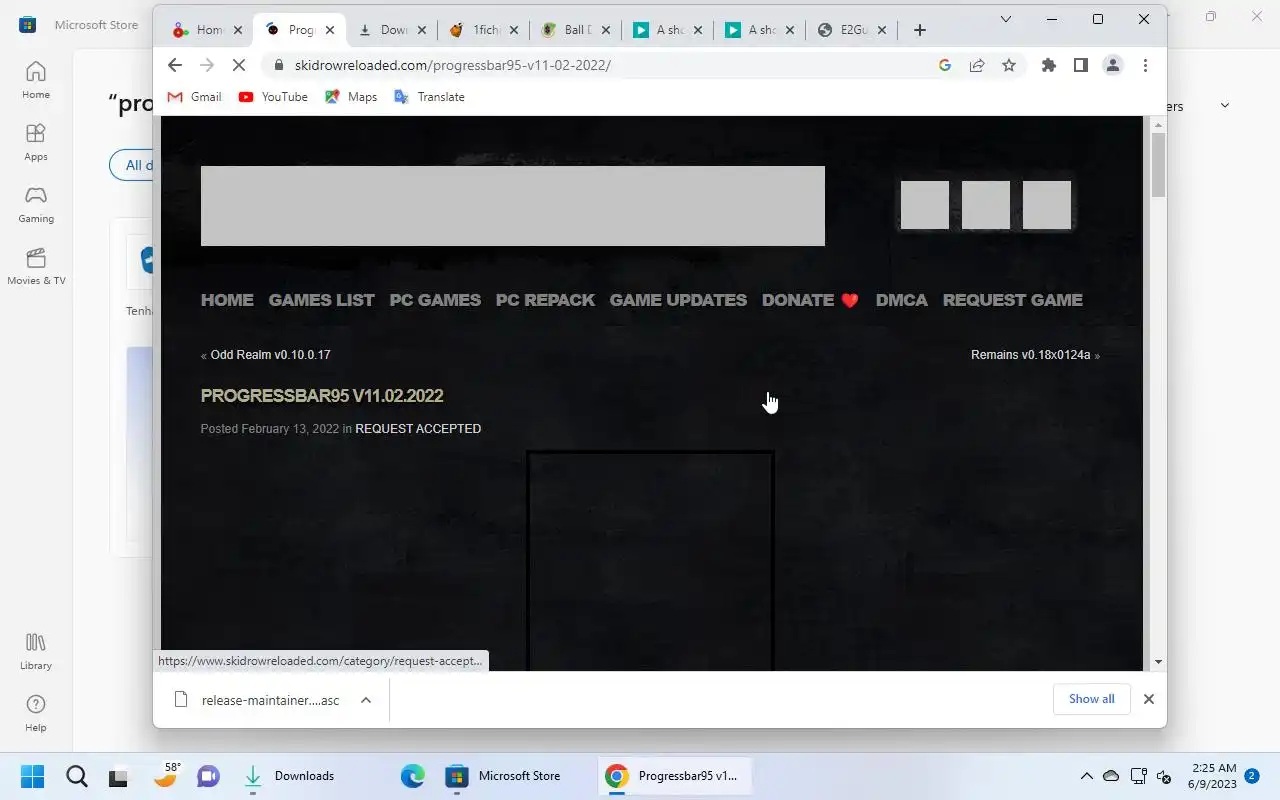Open Gaming in Microsoft Store sidebar
The width and height of the screenshot is (1280, 800).
(36, 204)
